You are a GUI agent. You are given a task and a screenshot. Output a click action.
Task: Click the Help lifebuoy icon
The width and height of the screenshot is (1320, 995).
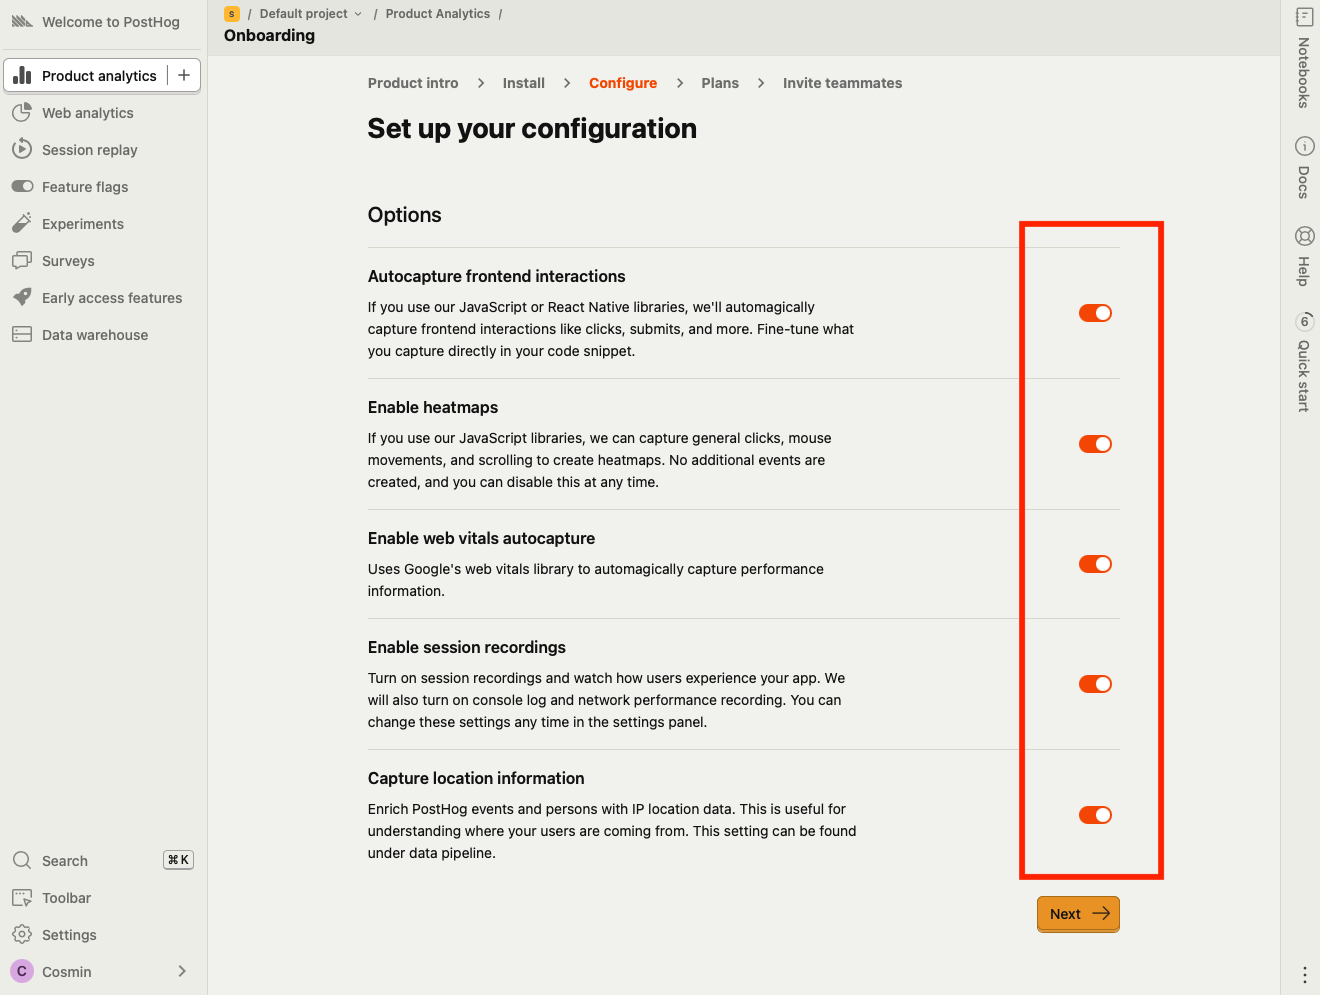pos(1304,236)
